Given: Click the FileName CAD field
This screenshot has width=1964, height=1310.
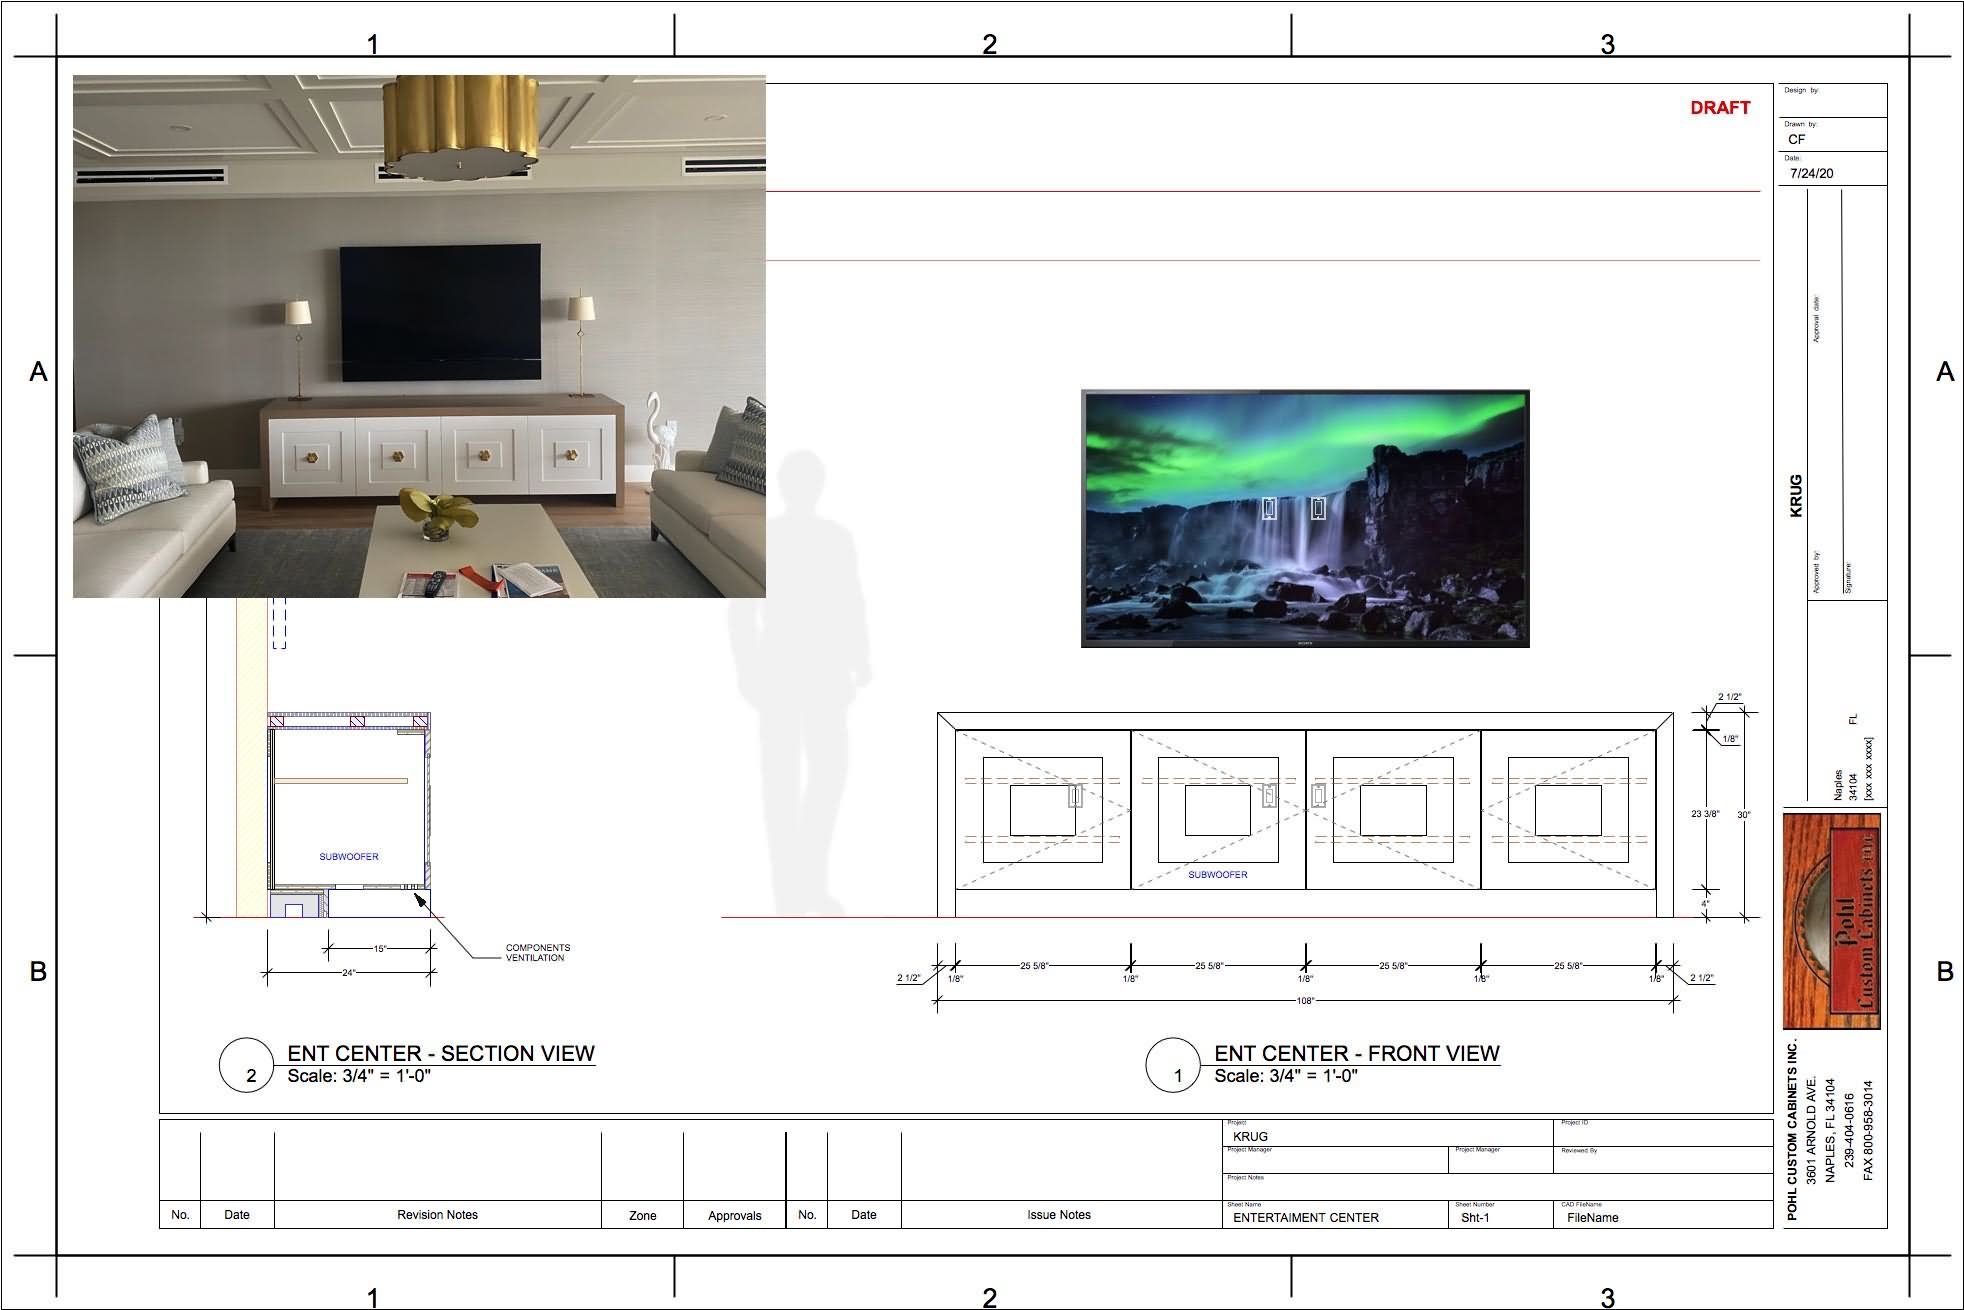Looking at the screenshot, I should (1592, 1217).
